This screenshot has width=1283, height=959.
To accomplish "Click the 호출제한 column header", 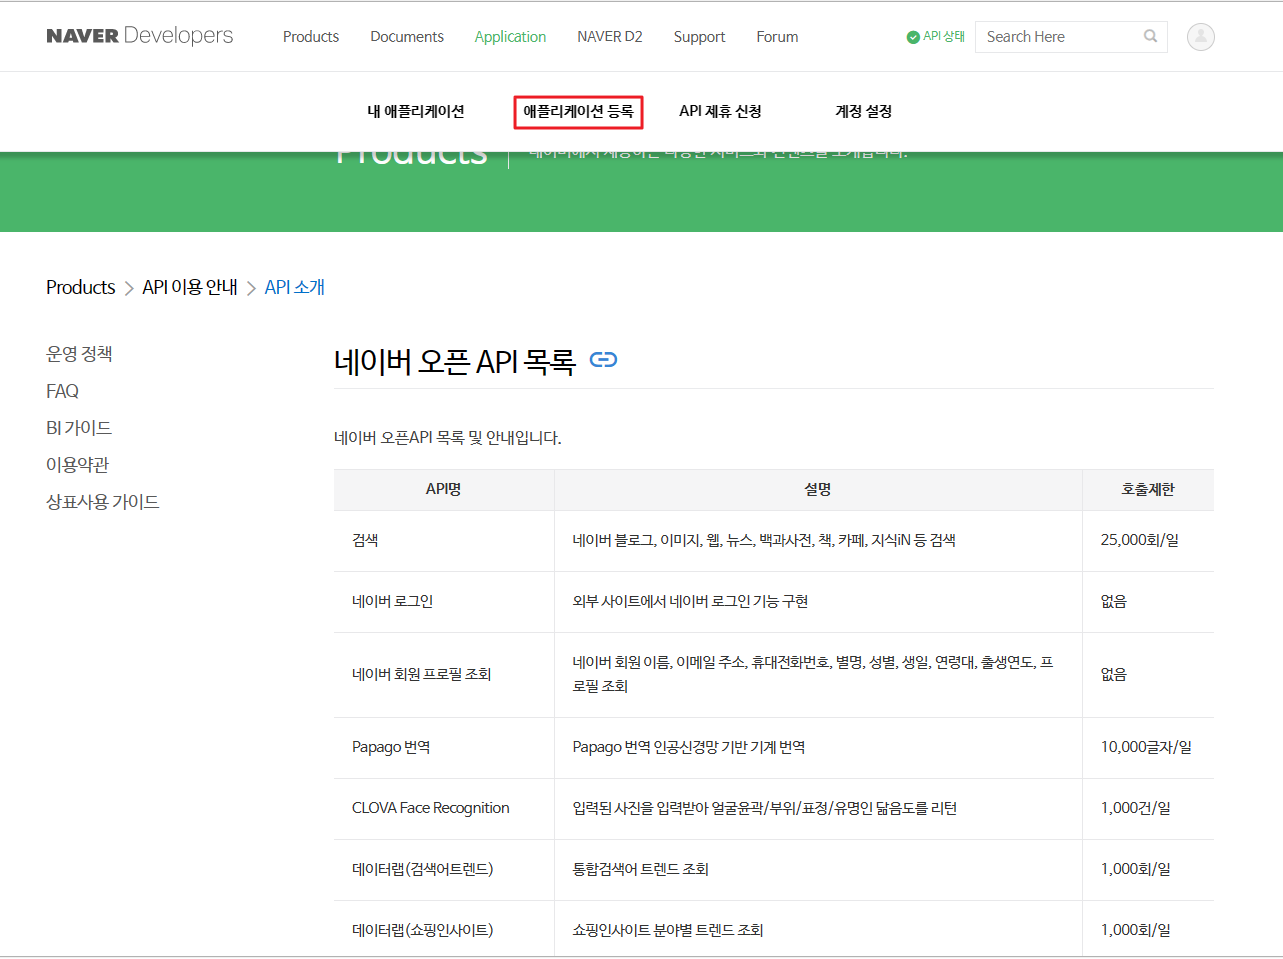I will pos(1148,490).
